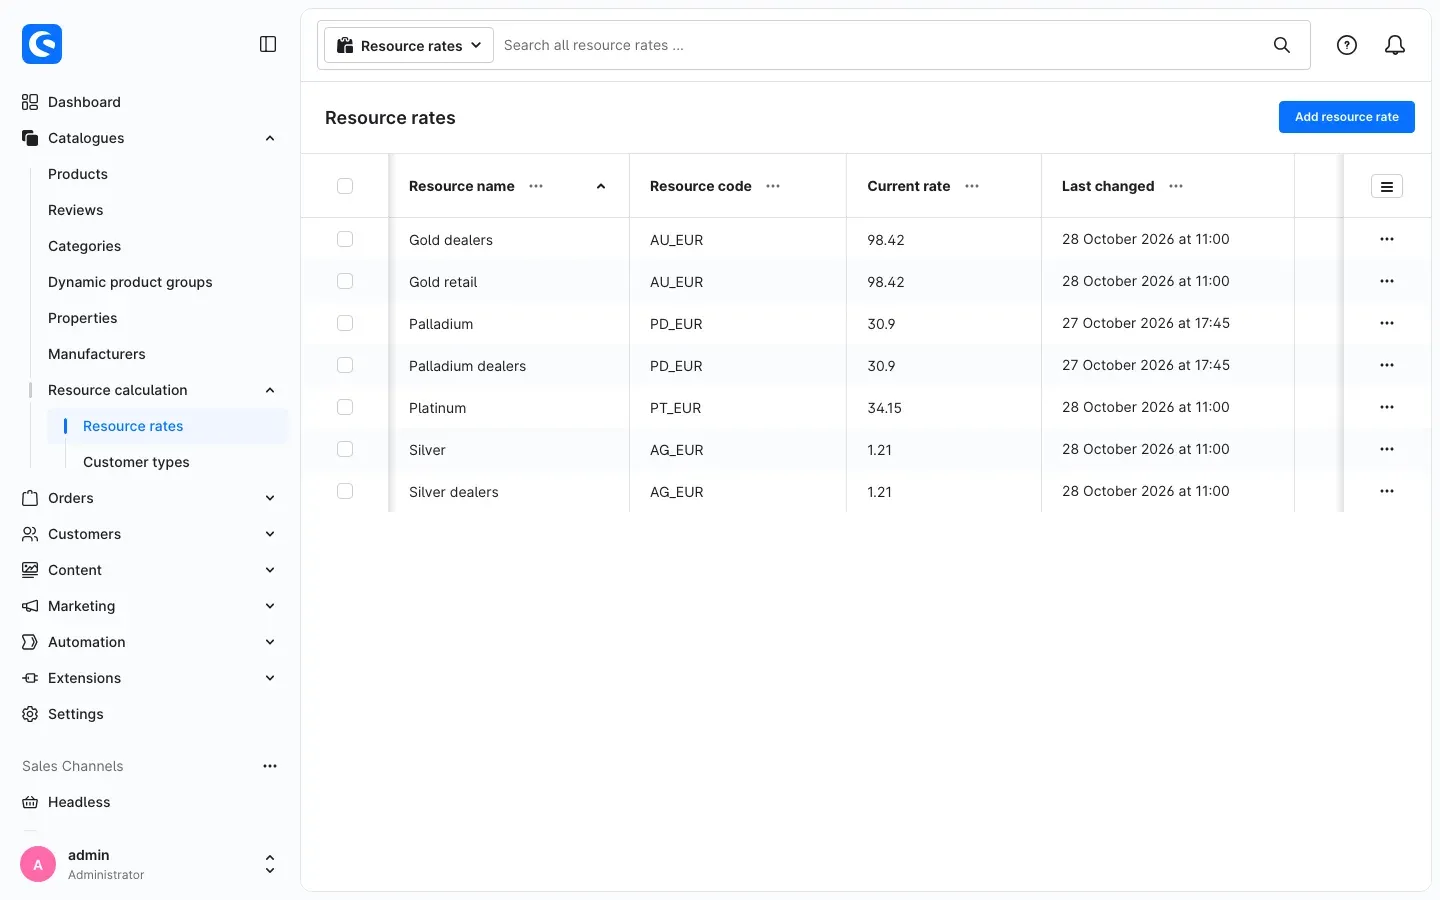Check the Platinum row checkbox
1440x900 pixels.
pyautogui.click(x=345, y=407)
